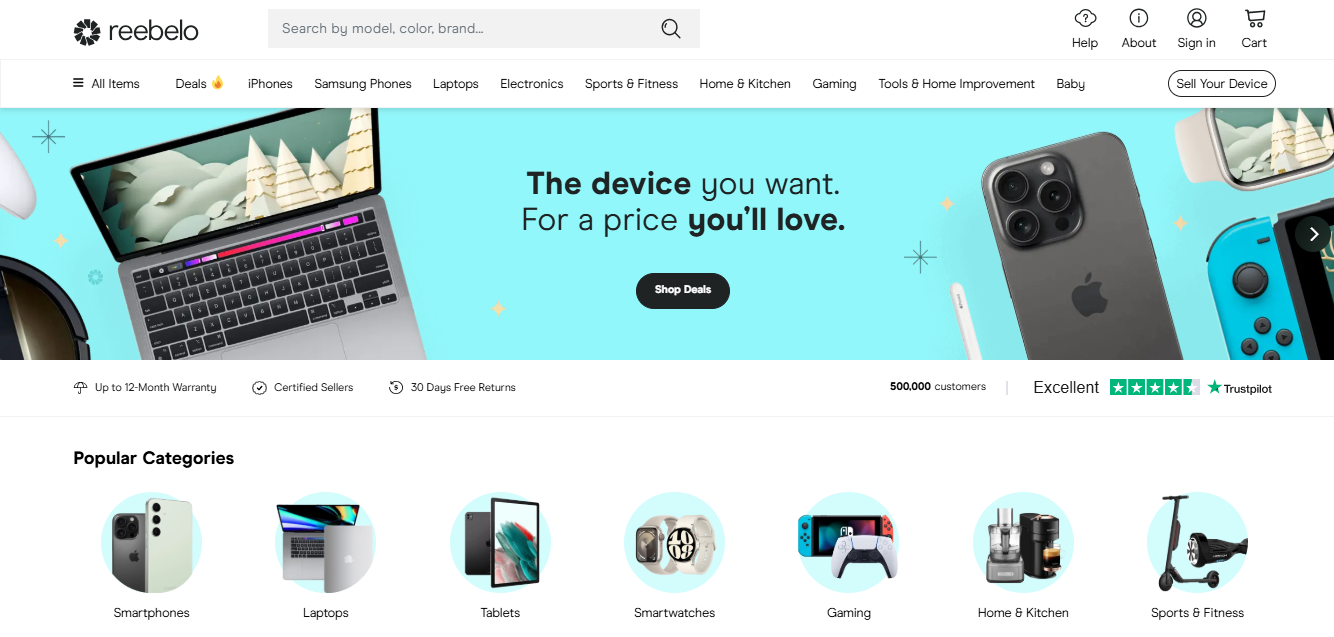Click the 30 Days Free Returns link
Image resolution: width=1334 pixels, height=637 pixels.
452,387
